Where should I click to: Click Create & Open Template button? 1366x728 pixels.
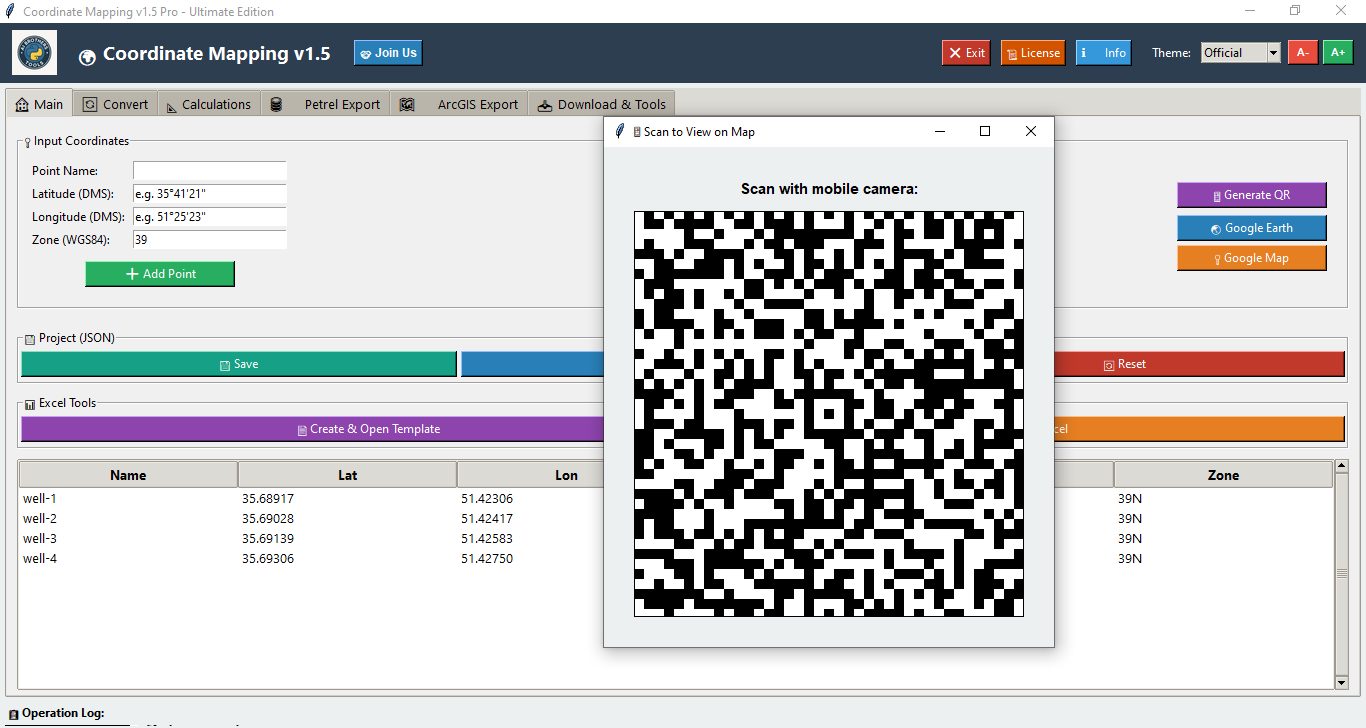(x=313, y=429)
